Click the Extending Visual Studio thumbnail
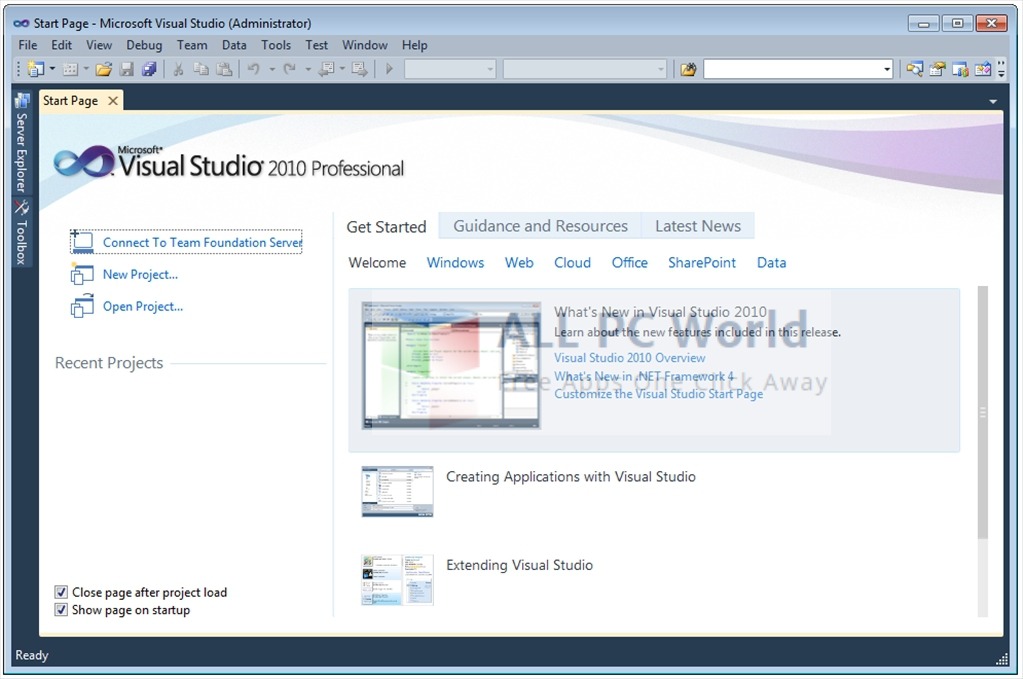 [x=397, y=580]
